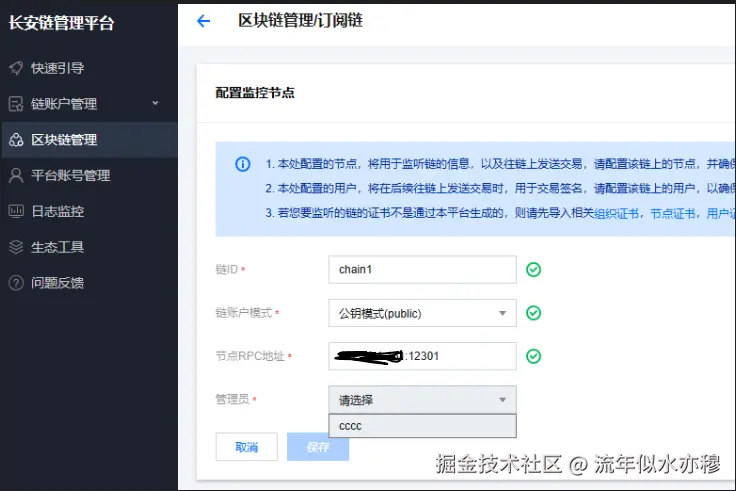Click the 日志监控 monitor icon

(16, 211)
